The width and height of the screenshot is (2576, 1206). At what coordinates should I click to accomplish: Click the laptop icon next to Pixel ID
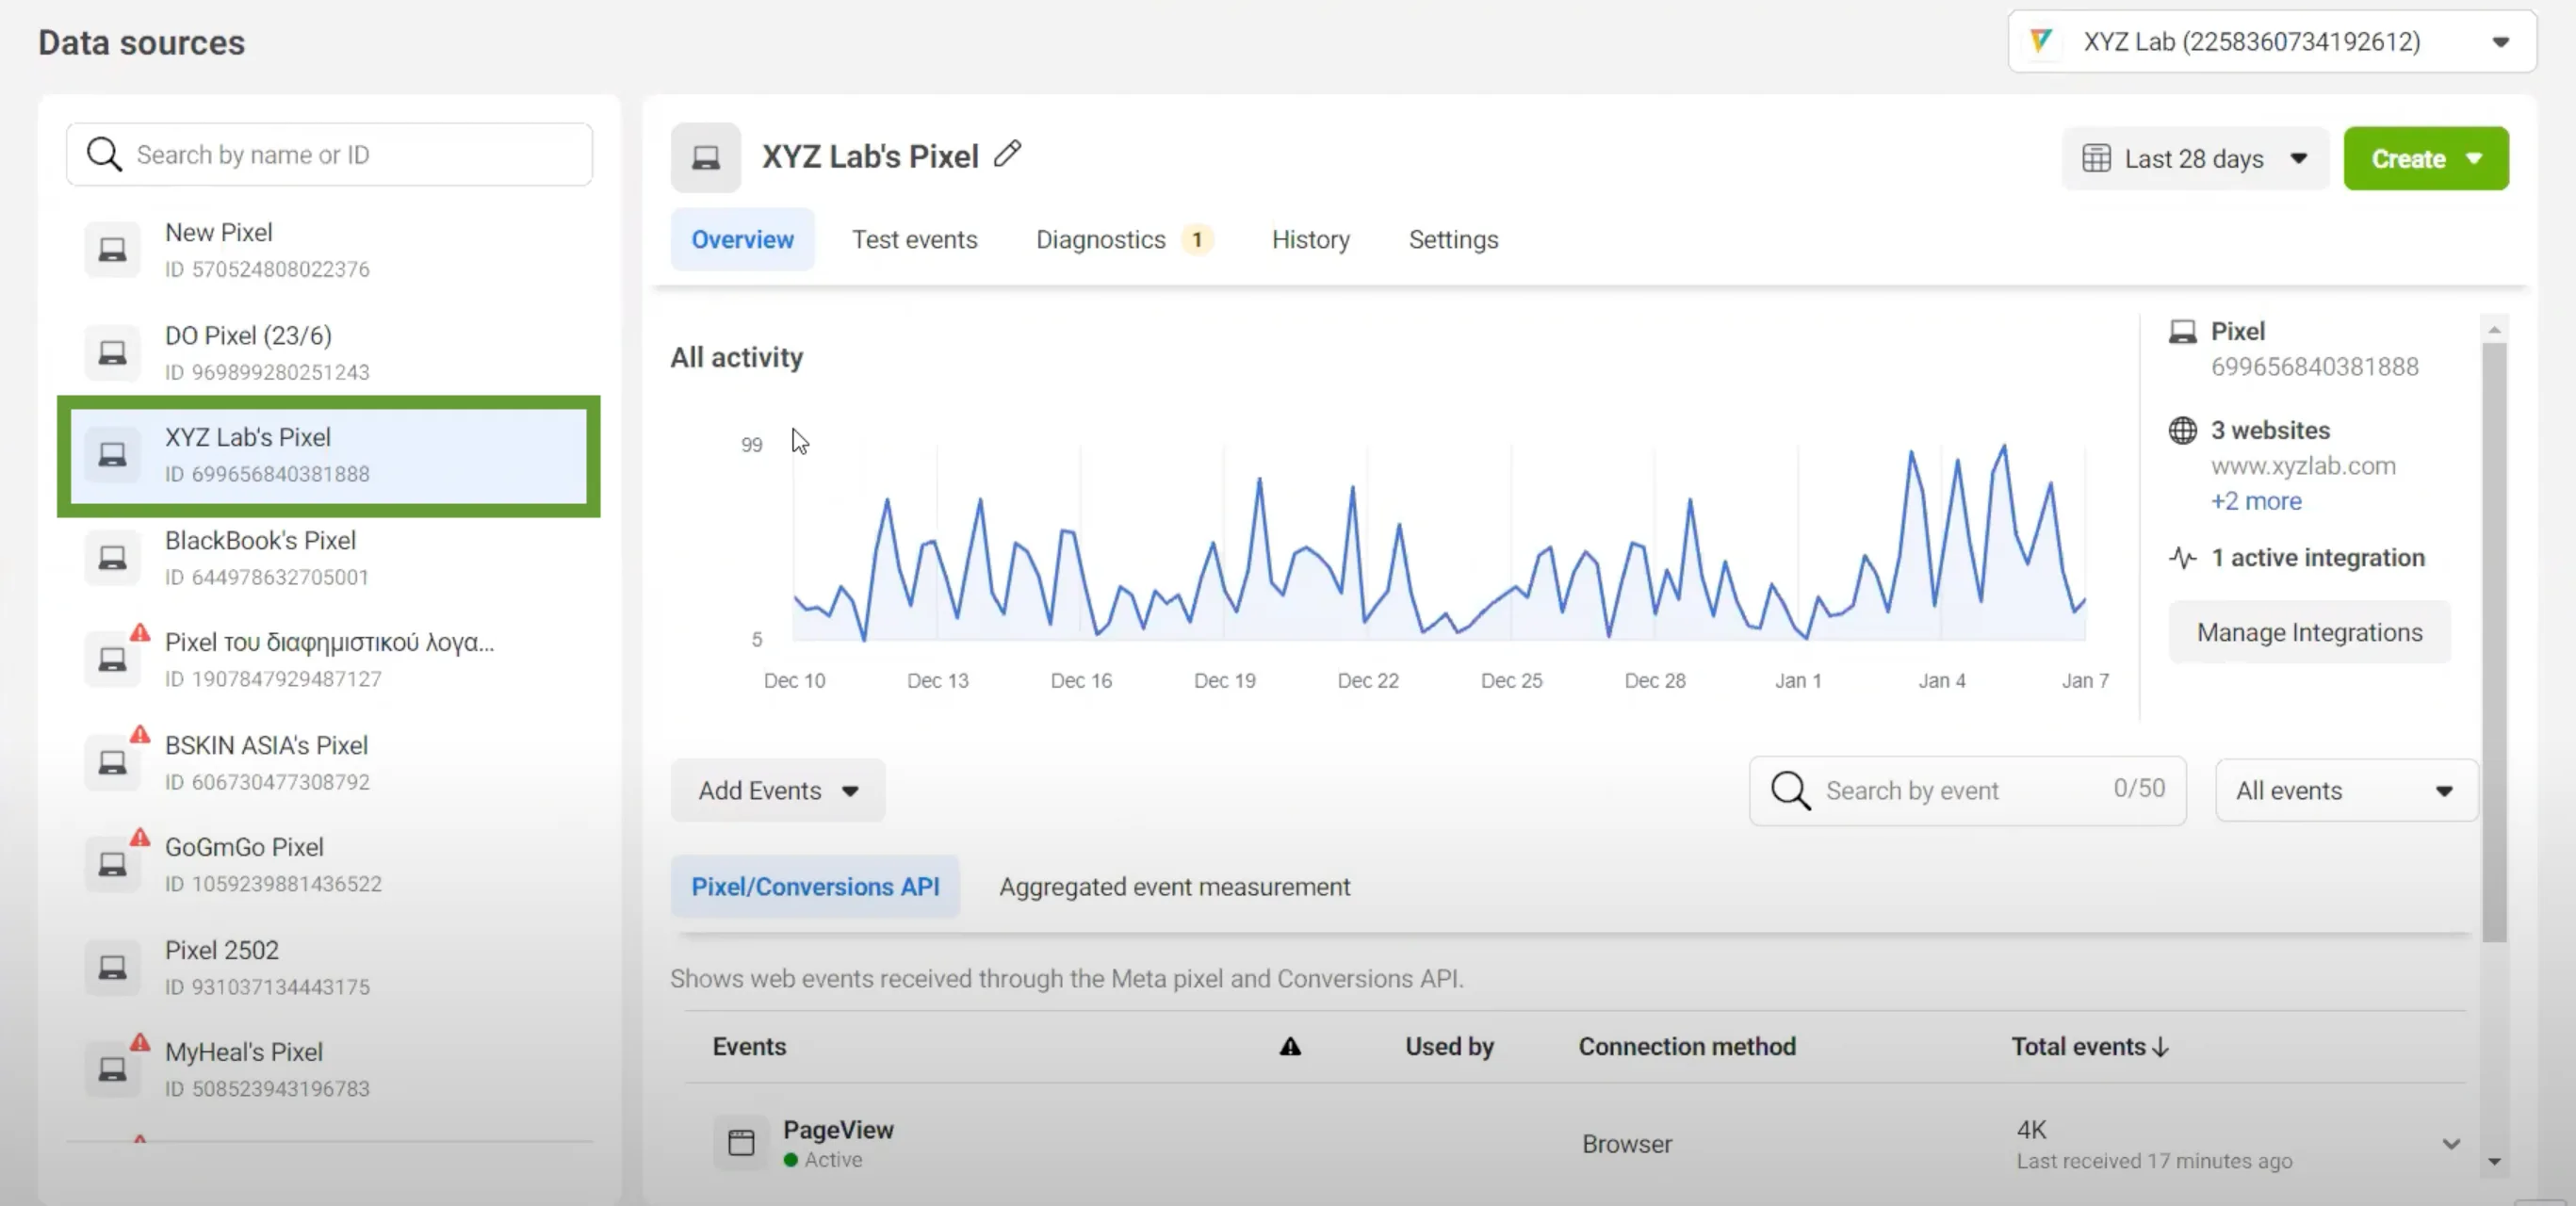2183,331
